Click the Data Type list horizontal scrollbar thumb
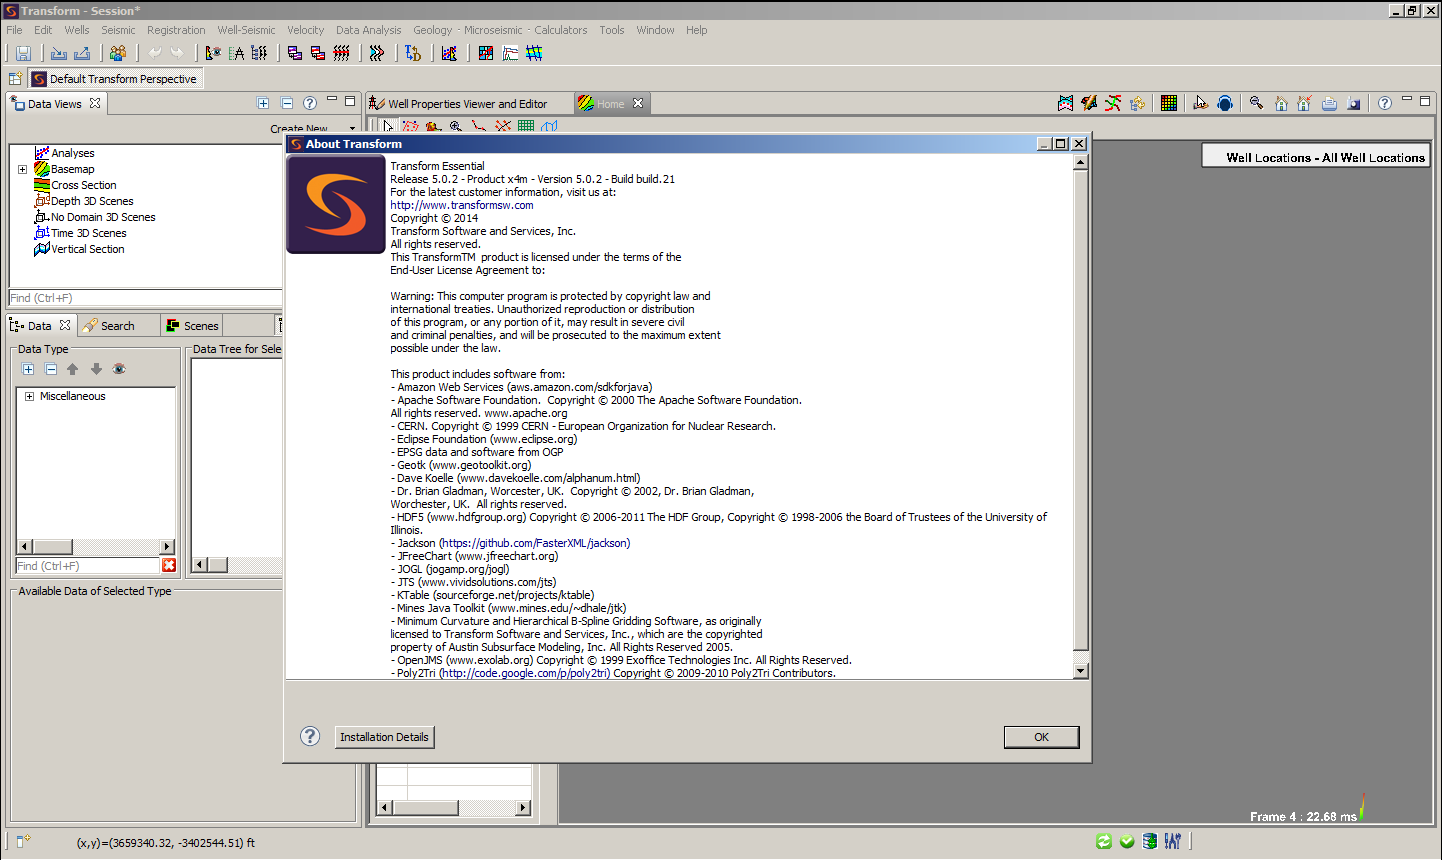Image resolution: width=1442 pixels, height=860 pixels. (52, 546)
